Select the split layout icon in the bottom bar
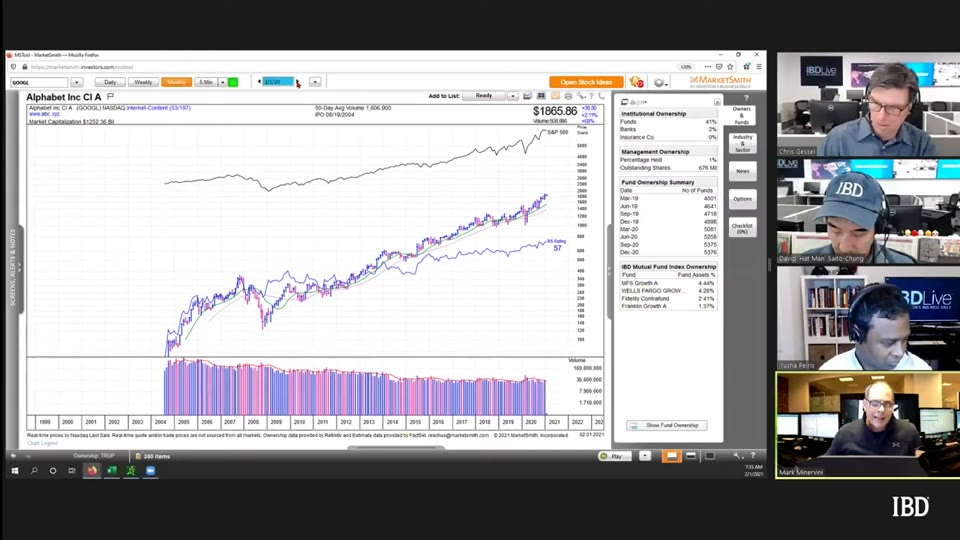The height and width of the screenshot is (540, 960). (x=691, y=456)
